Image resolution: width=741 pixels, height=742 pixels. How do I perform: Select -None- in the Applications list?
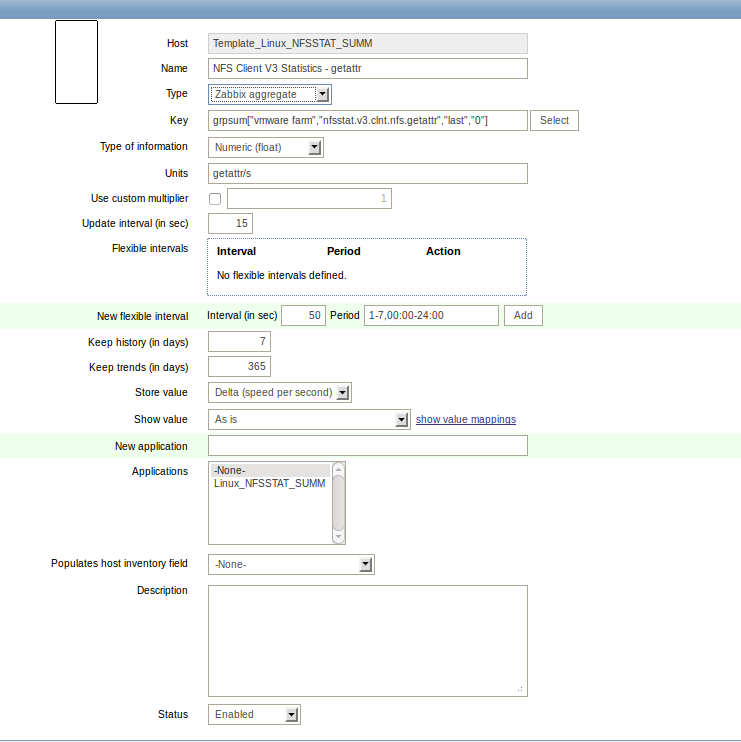click(270, 470)
